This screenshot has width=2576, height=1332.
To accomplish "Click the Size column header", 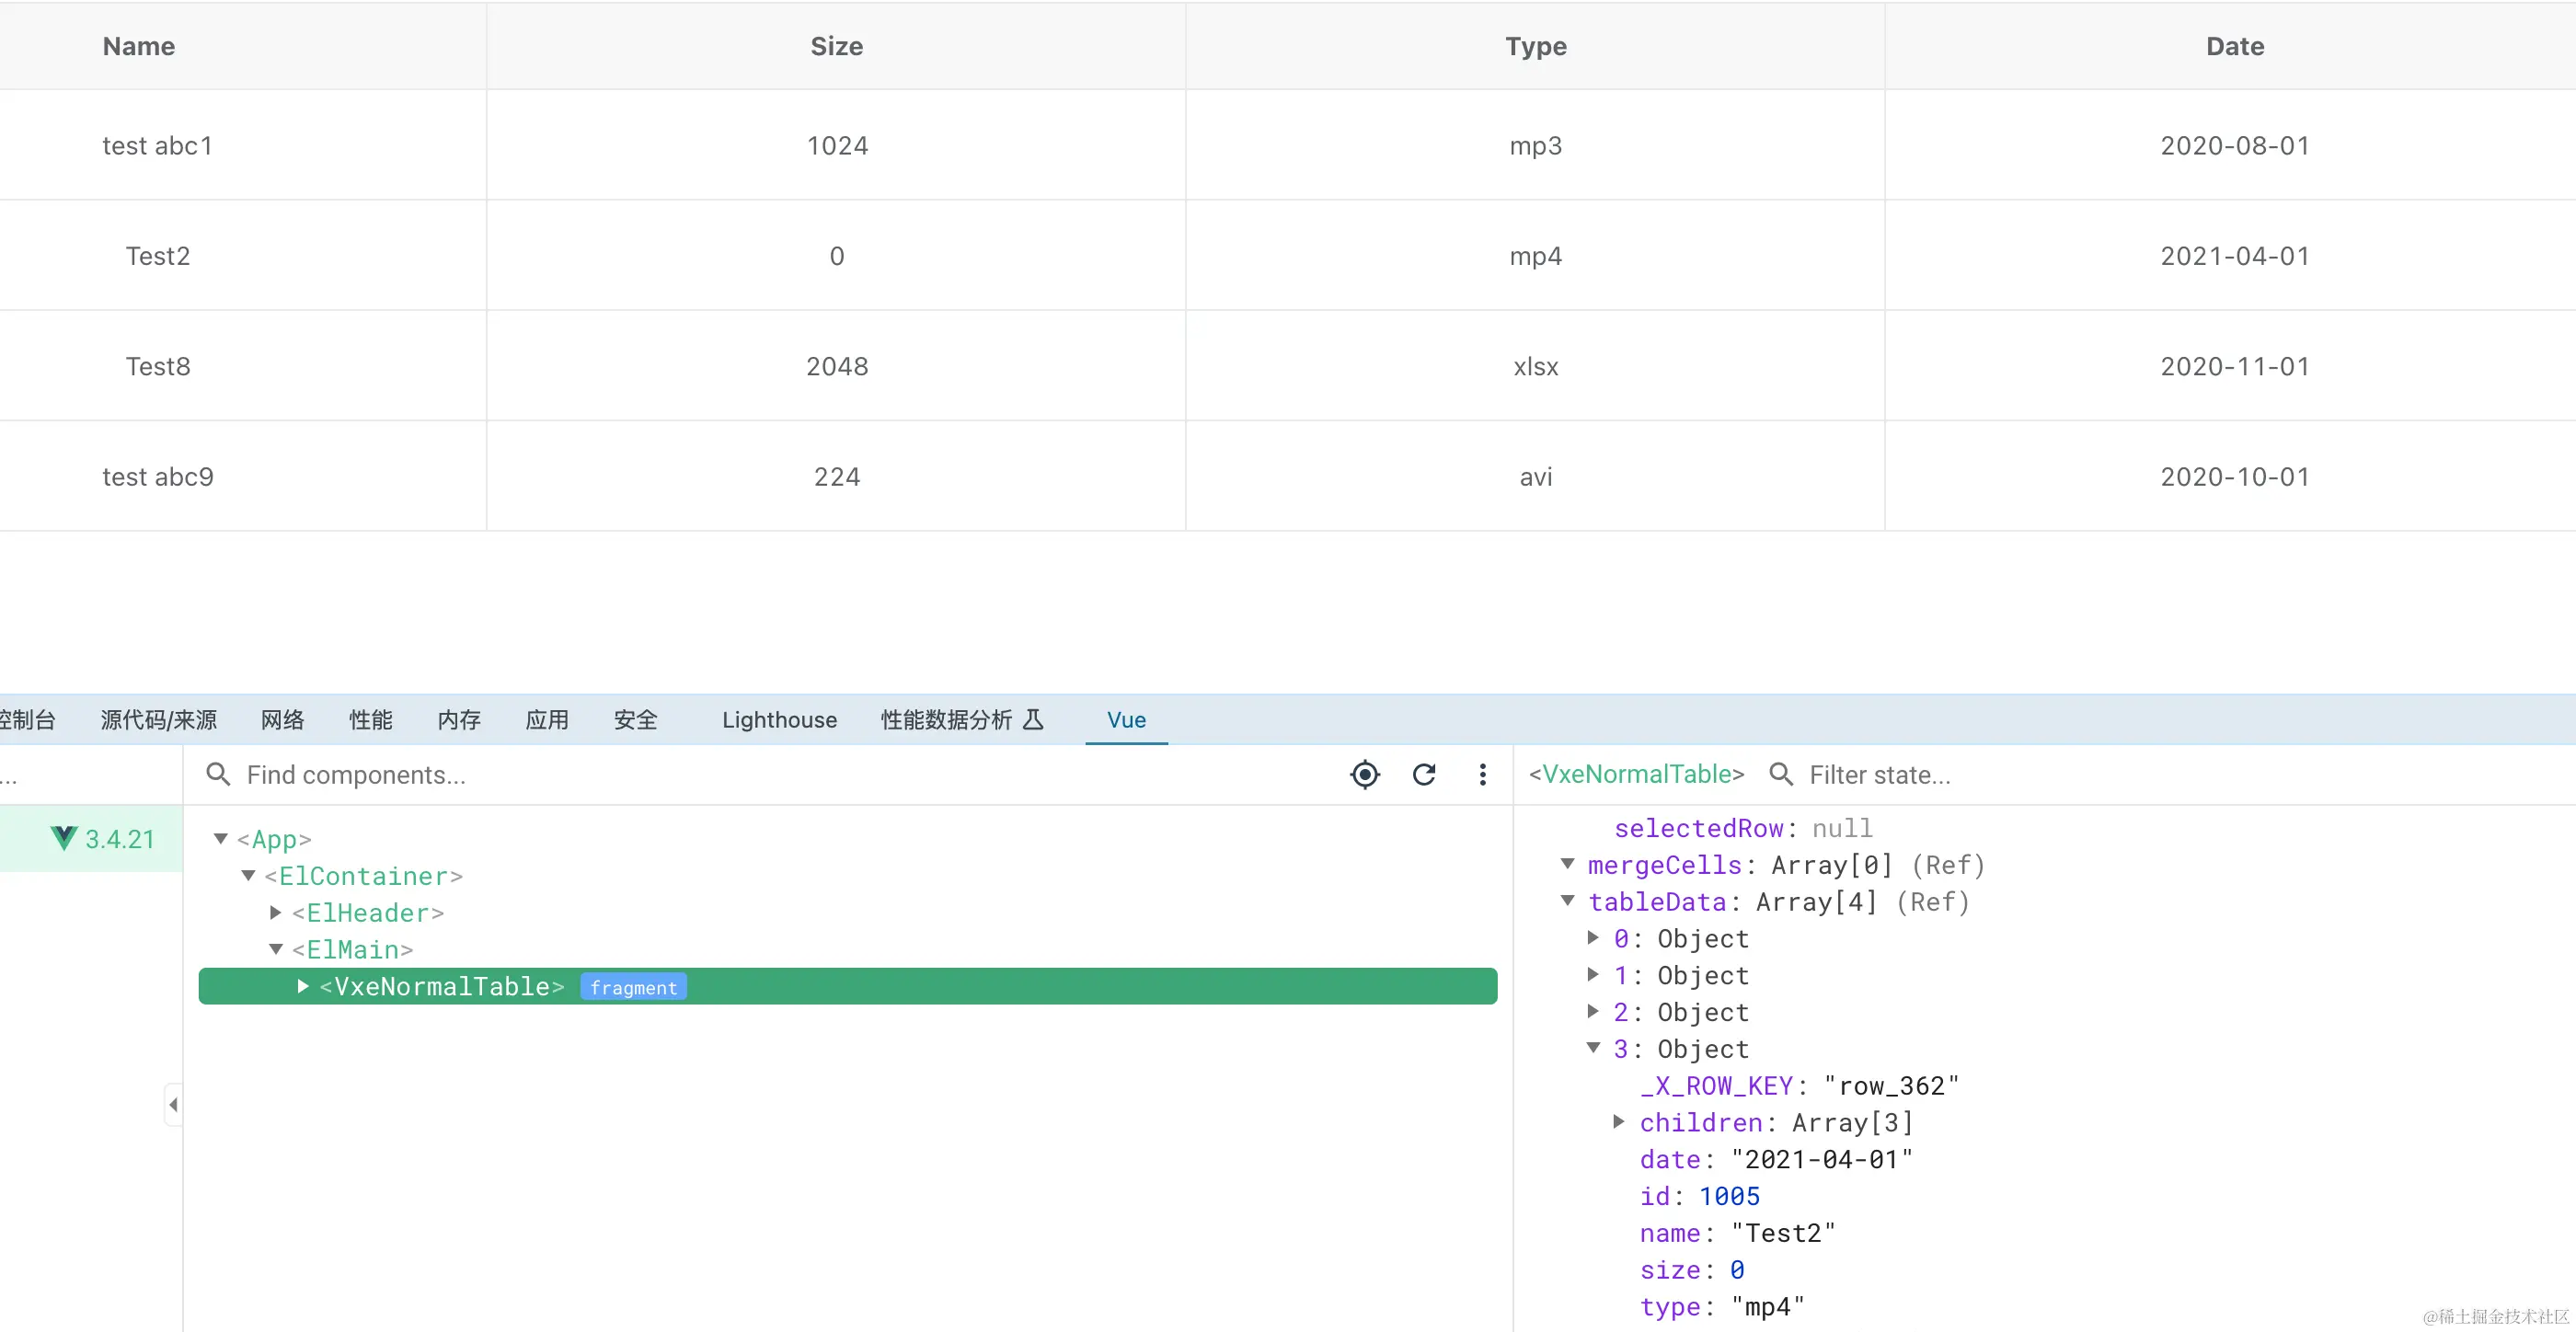I will (x=836, y=46).
